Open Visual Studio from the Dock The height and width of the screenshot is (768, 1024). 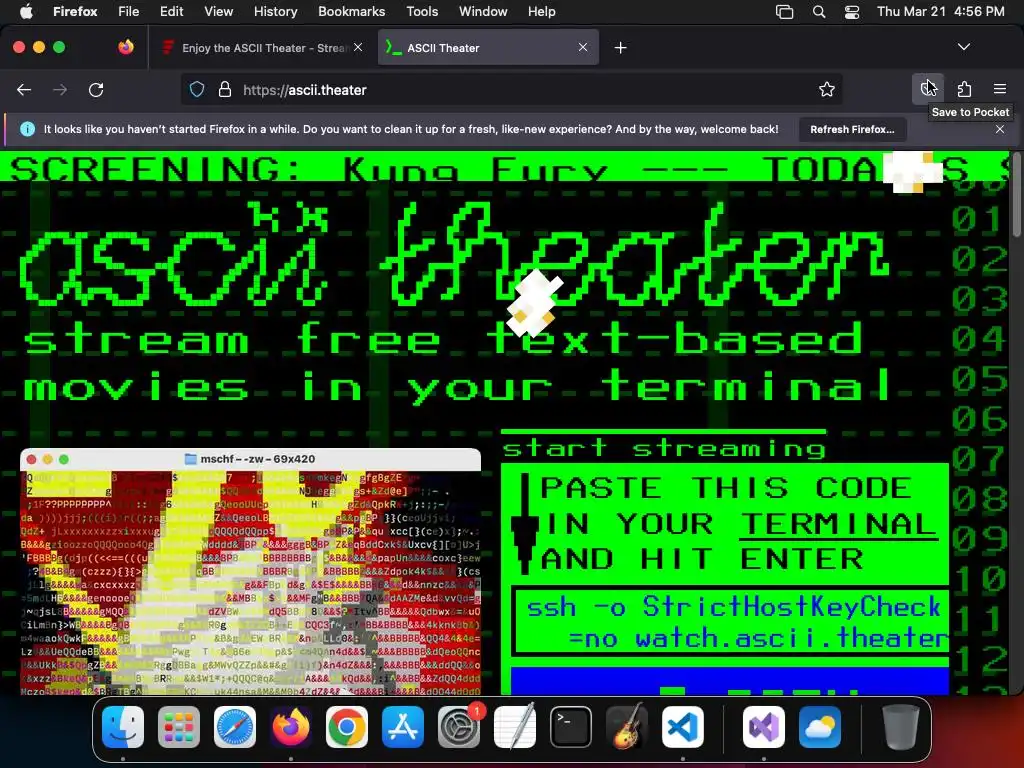pyautogui.click(x=763, y=727)
